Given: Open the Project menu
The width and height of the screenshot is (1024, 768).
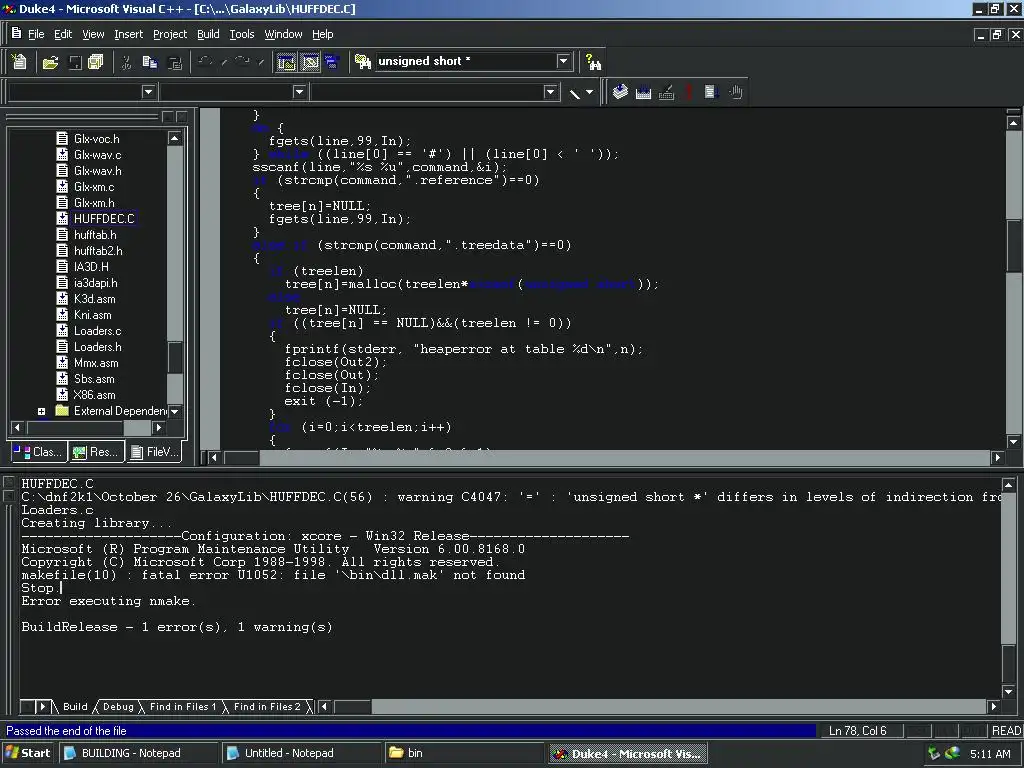Looking at the screenshot, I should [170, 34].
